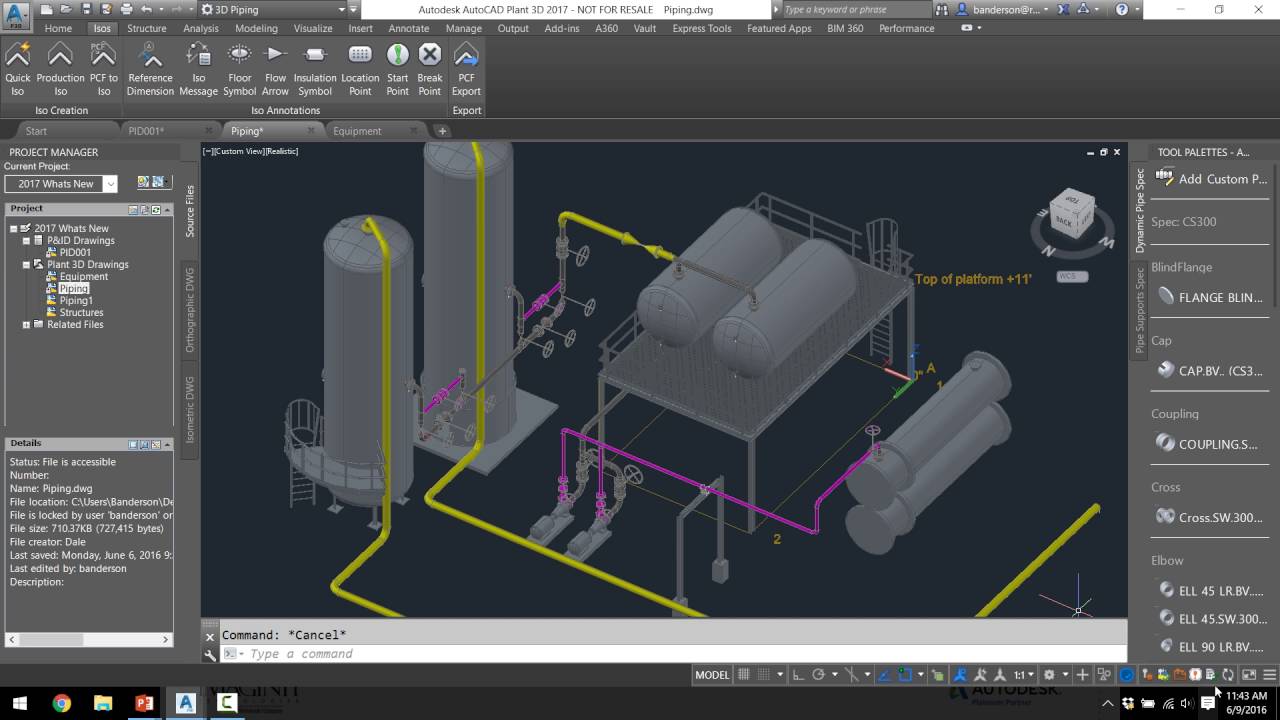Open the 1:1 annotation scale dropdown

[1025, 675]
